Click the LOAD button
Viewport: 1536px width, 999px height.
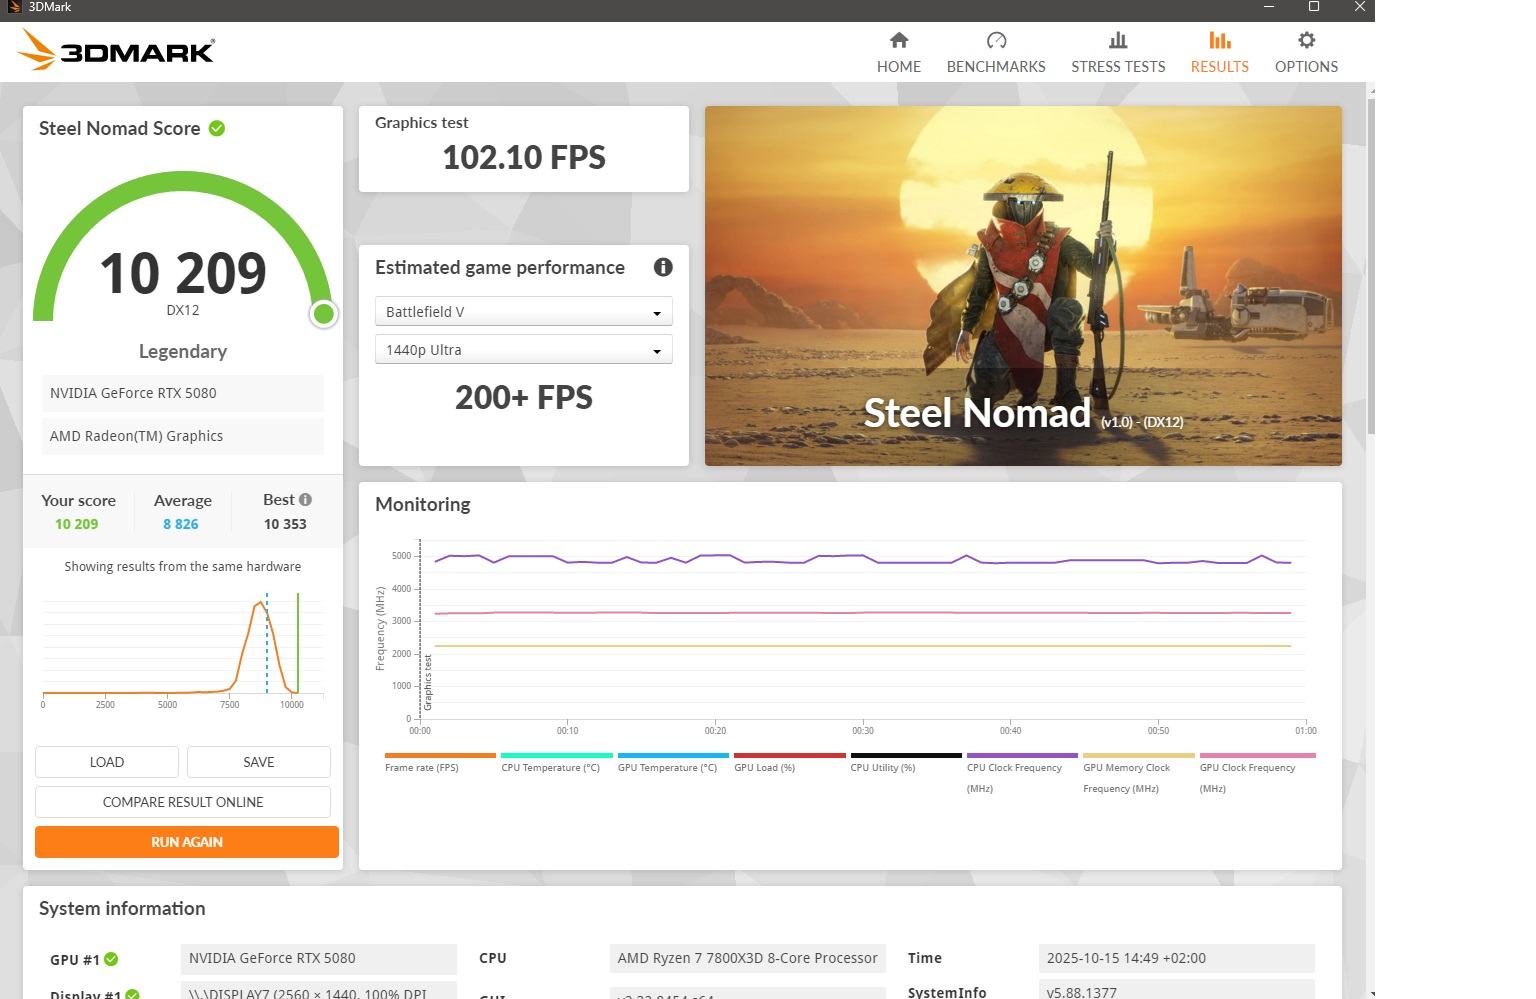coord(107,762)
